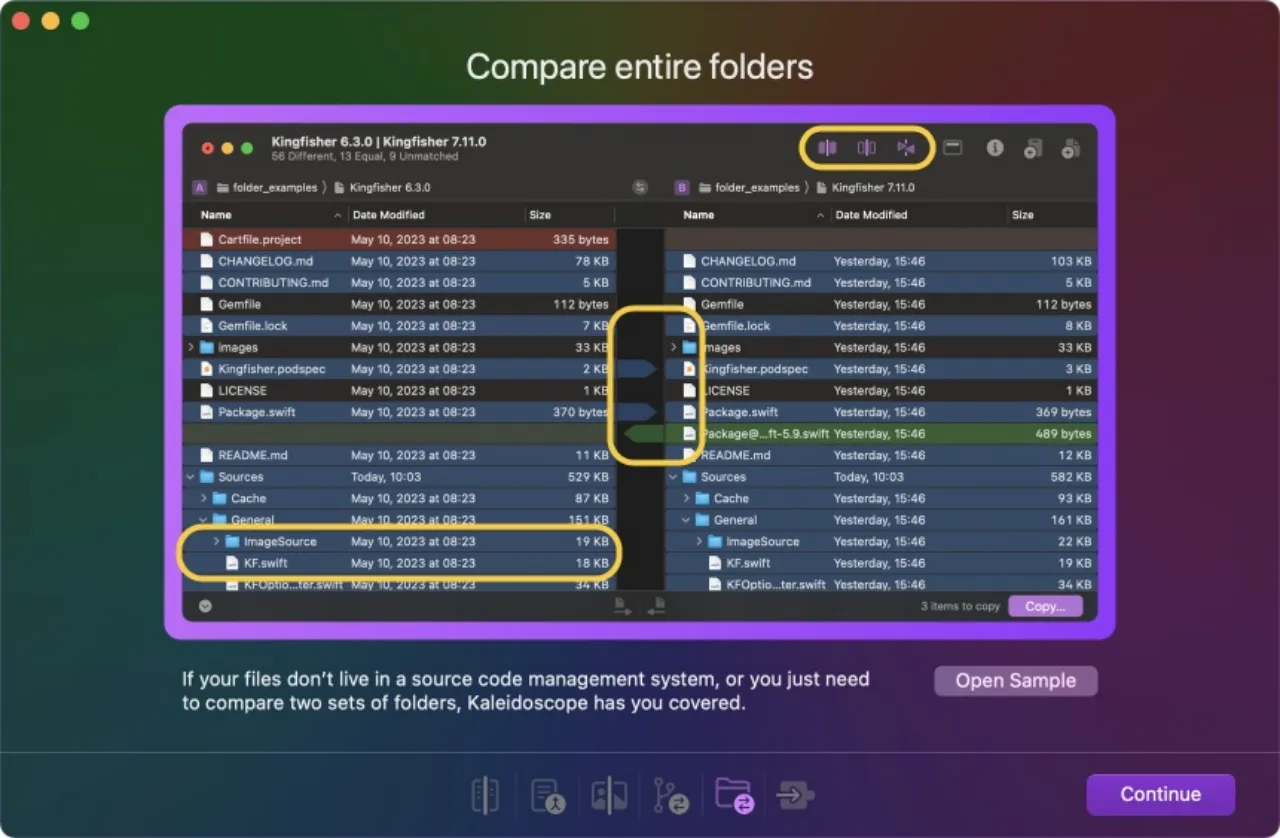
Task: Select the CHANGELOG.md row sized 103 KB
Action: tap(881, 261)
